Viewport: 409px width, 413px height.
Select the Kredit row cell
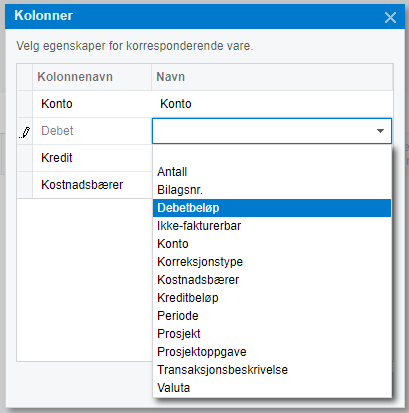point(92,158)
